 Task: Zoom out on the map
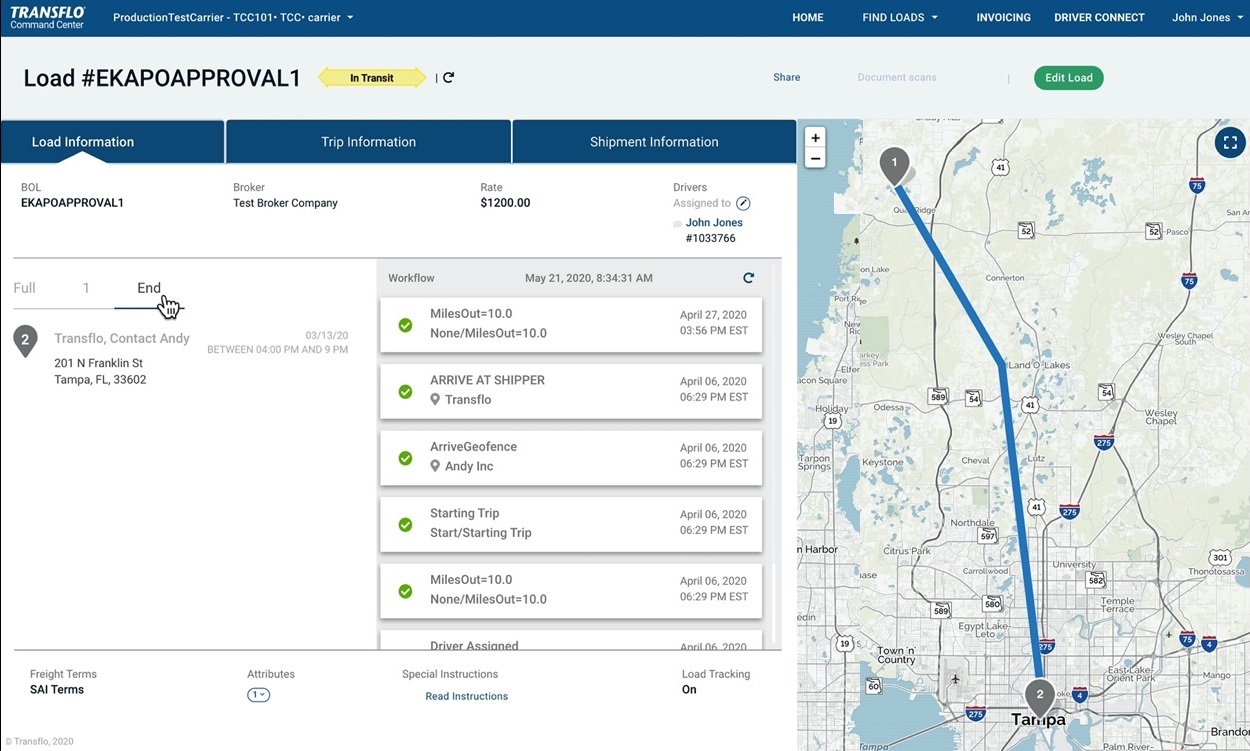click(816, 158)
